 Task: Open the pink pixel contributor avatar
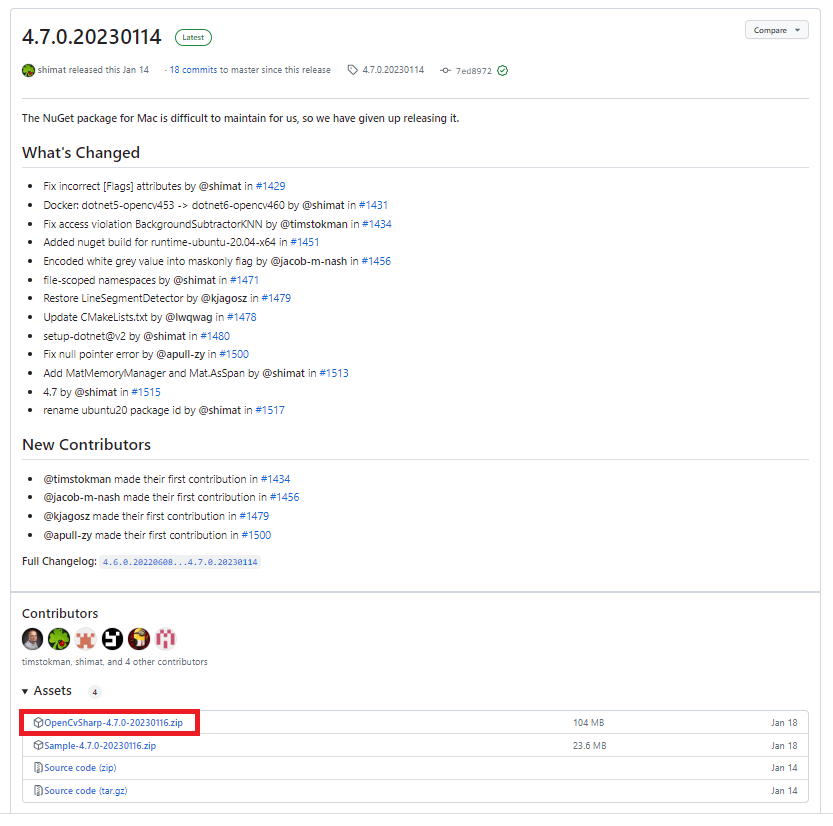(165, 639)
